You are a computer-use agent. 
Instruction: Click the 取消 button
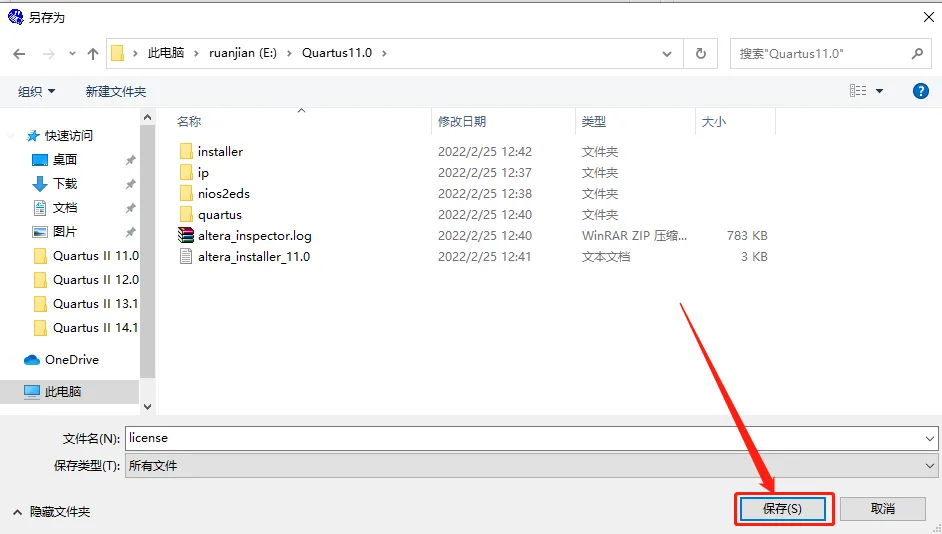[x=883, y=509]
